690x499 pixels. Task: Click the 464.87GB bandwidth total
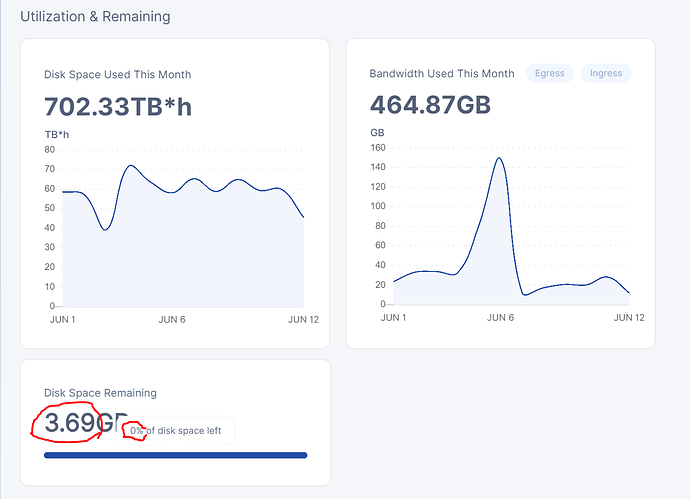click(430, 105)
